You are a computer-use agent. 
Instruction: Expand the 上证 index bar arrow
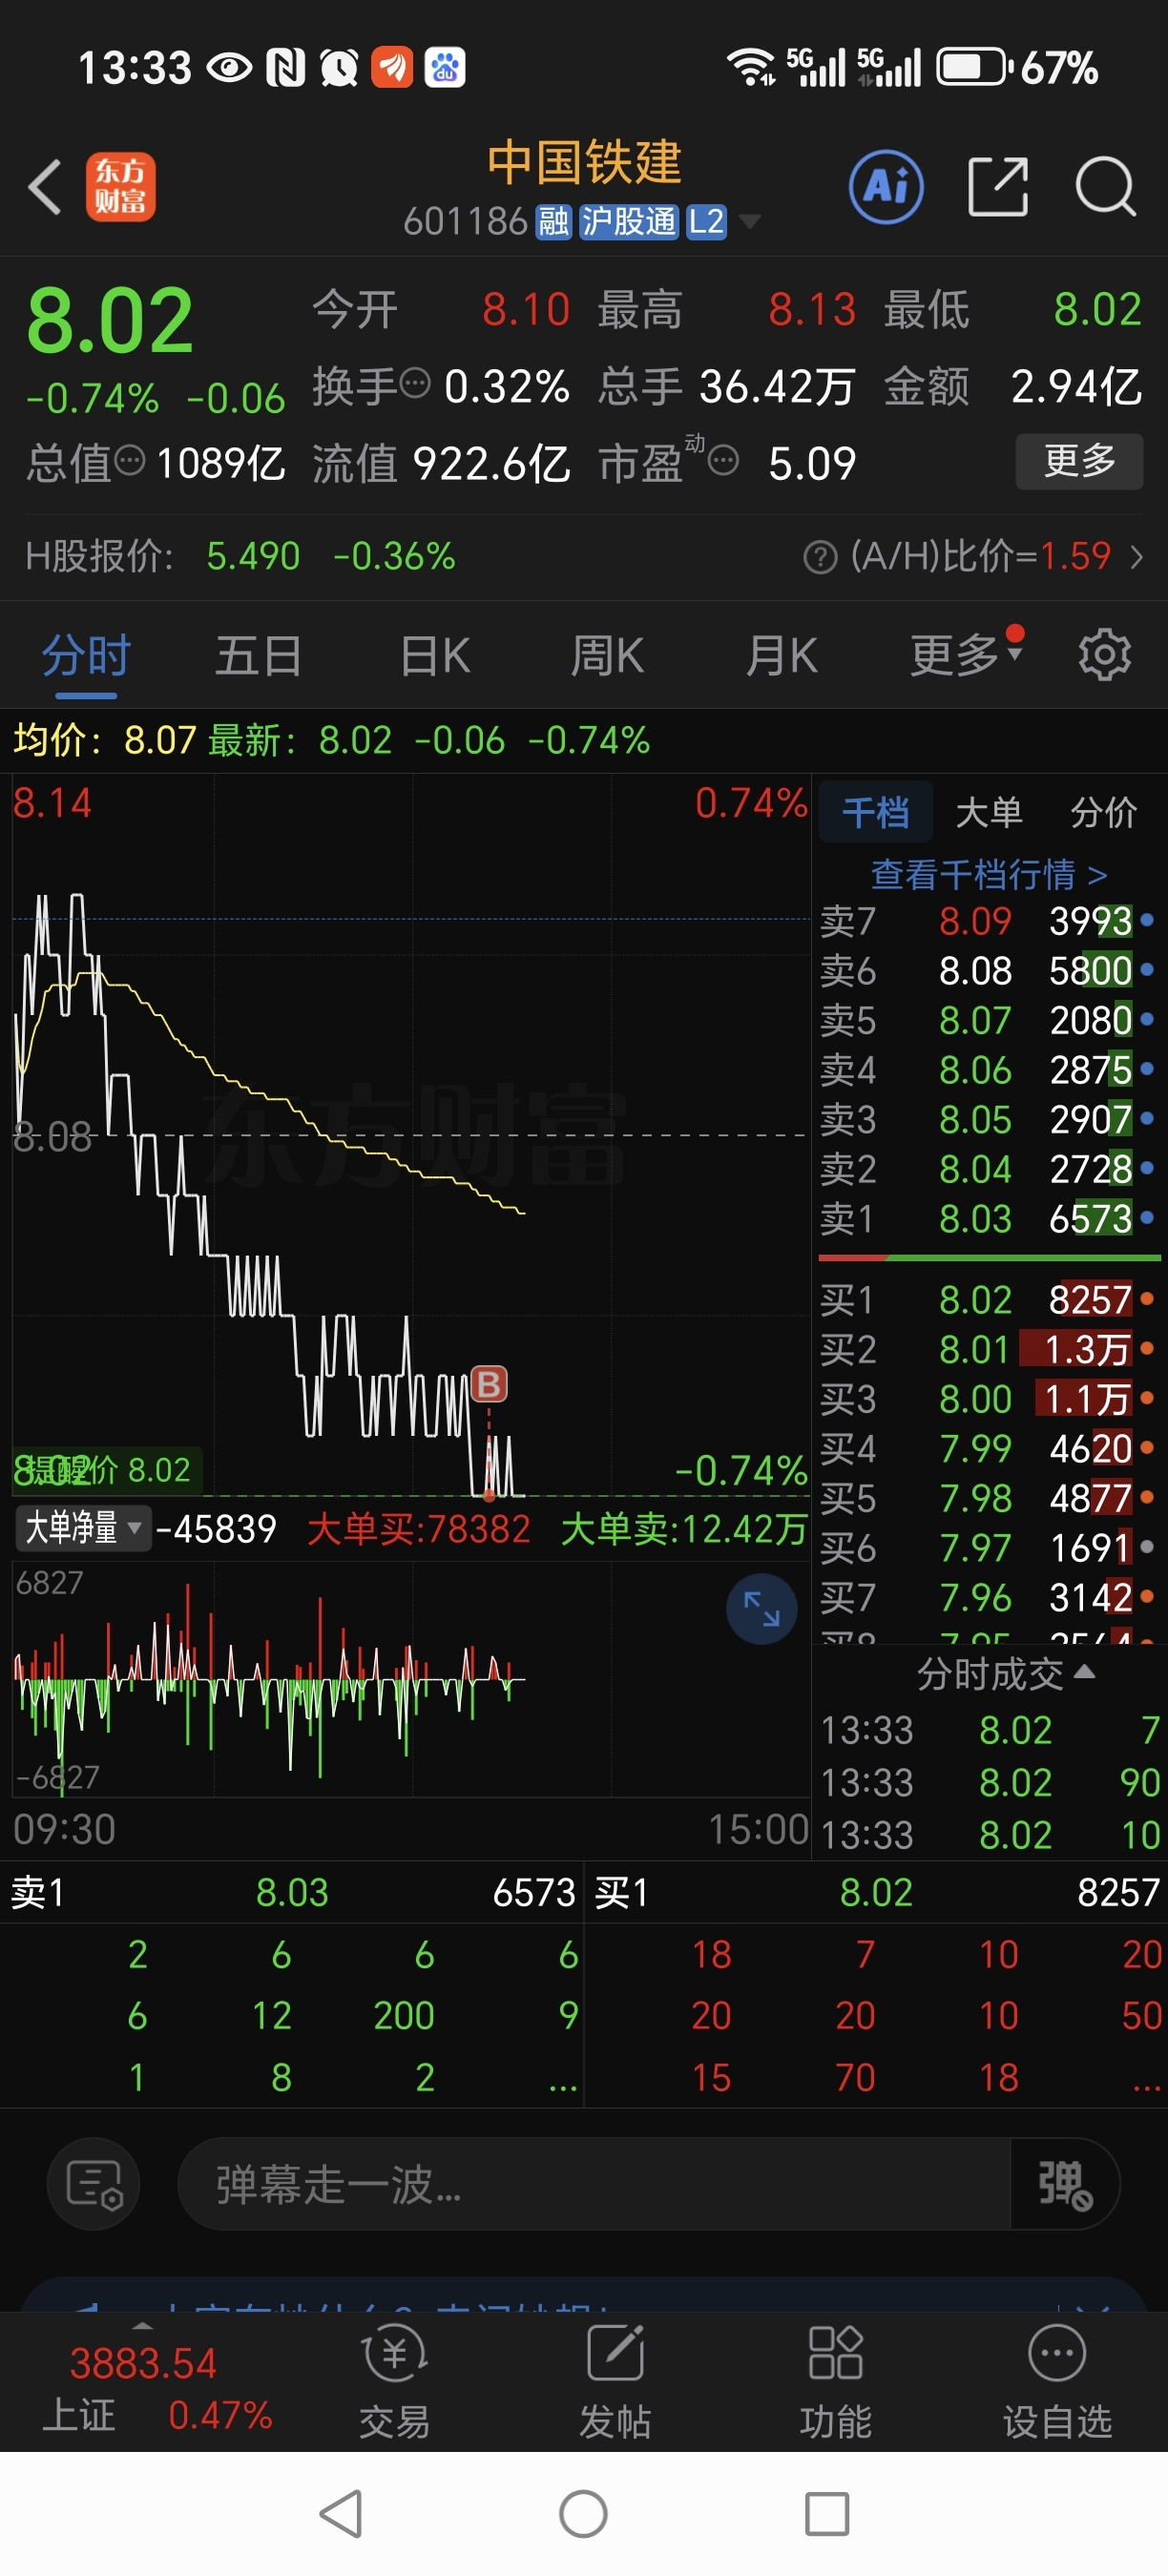[143, 2325]
